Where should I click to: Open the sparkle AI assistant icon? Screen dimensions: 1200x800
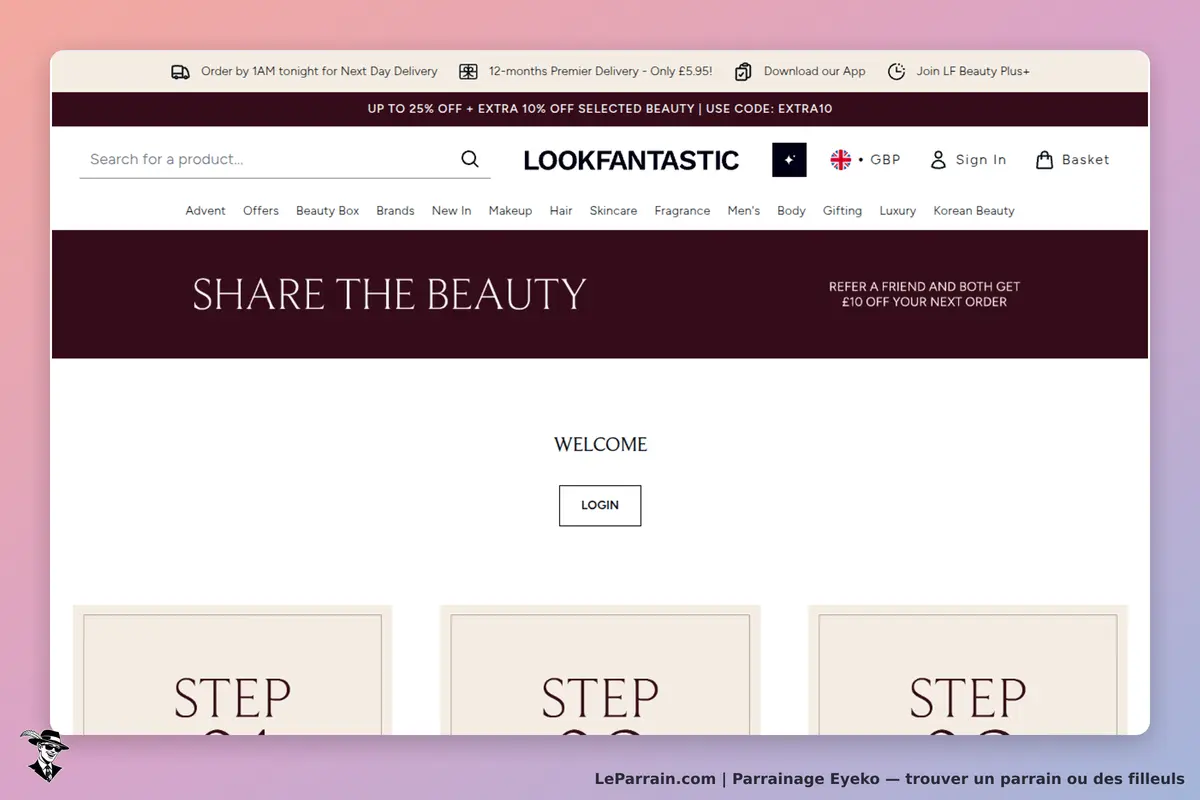(x=789, y=160)
